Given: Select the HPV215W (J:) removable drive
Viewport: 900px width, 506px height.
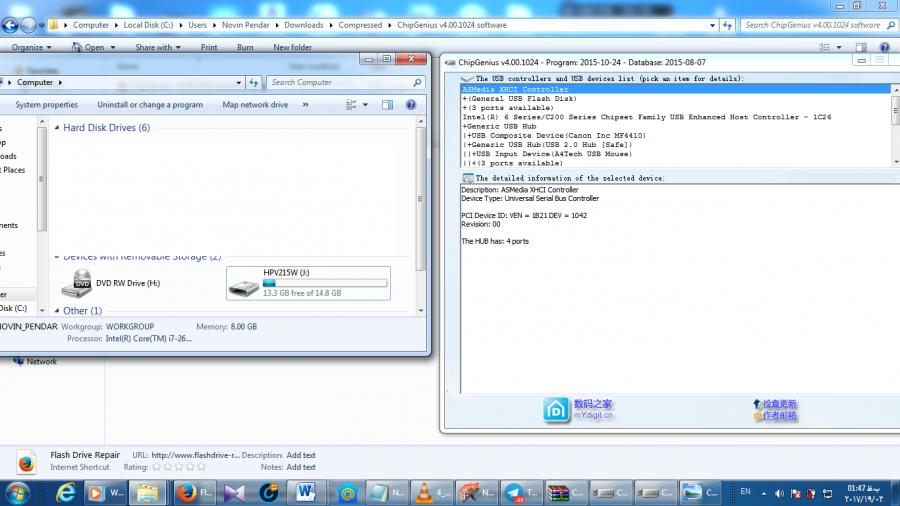Looking at the screenshot, I should [308, 283].
